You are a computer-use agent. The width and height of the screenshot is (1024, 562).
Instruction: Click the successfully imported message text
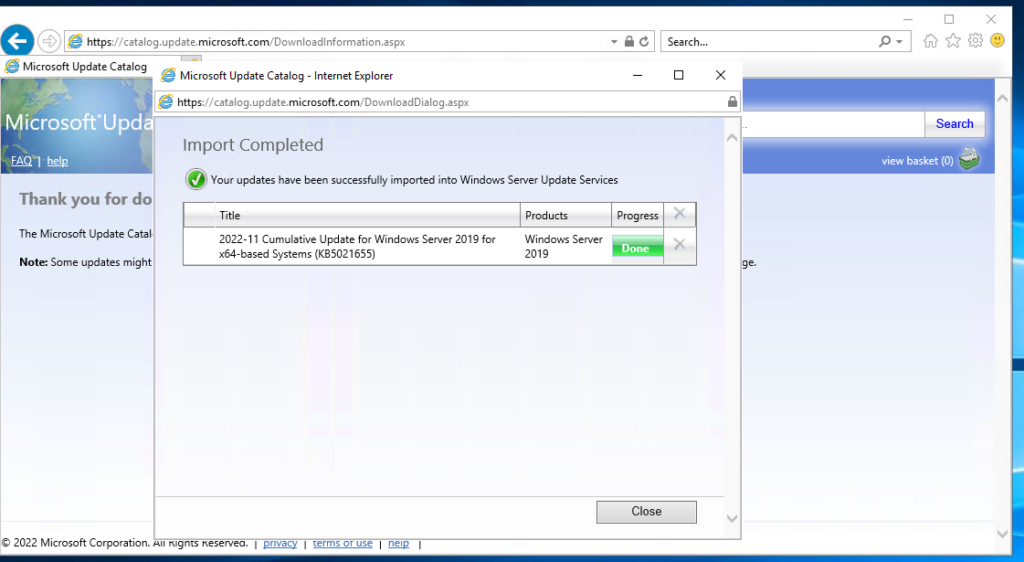(x=414, y=180)
